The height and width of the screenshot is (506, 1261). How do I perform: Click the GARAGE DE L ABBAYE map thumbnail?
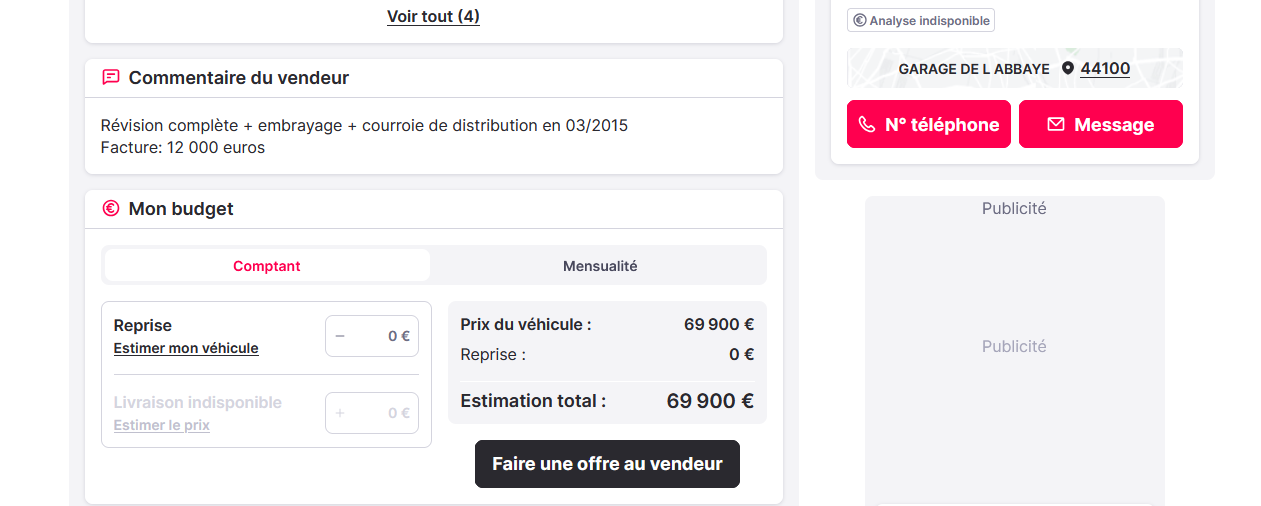[1015, 68]
